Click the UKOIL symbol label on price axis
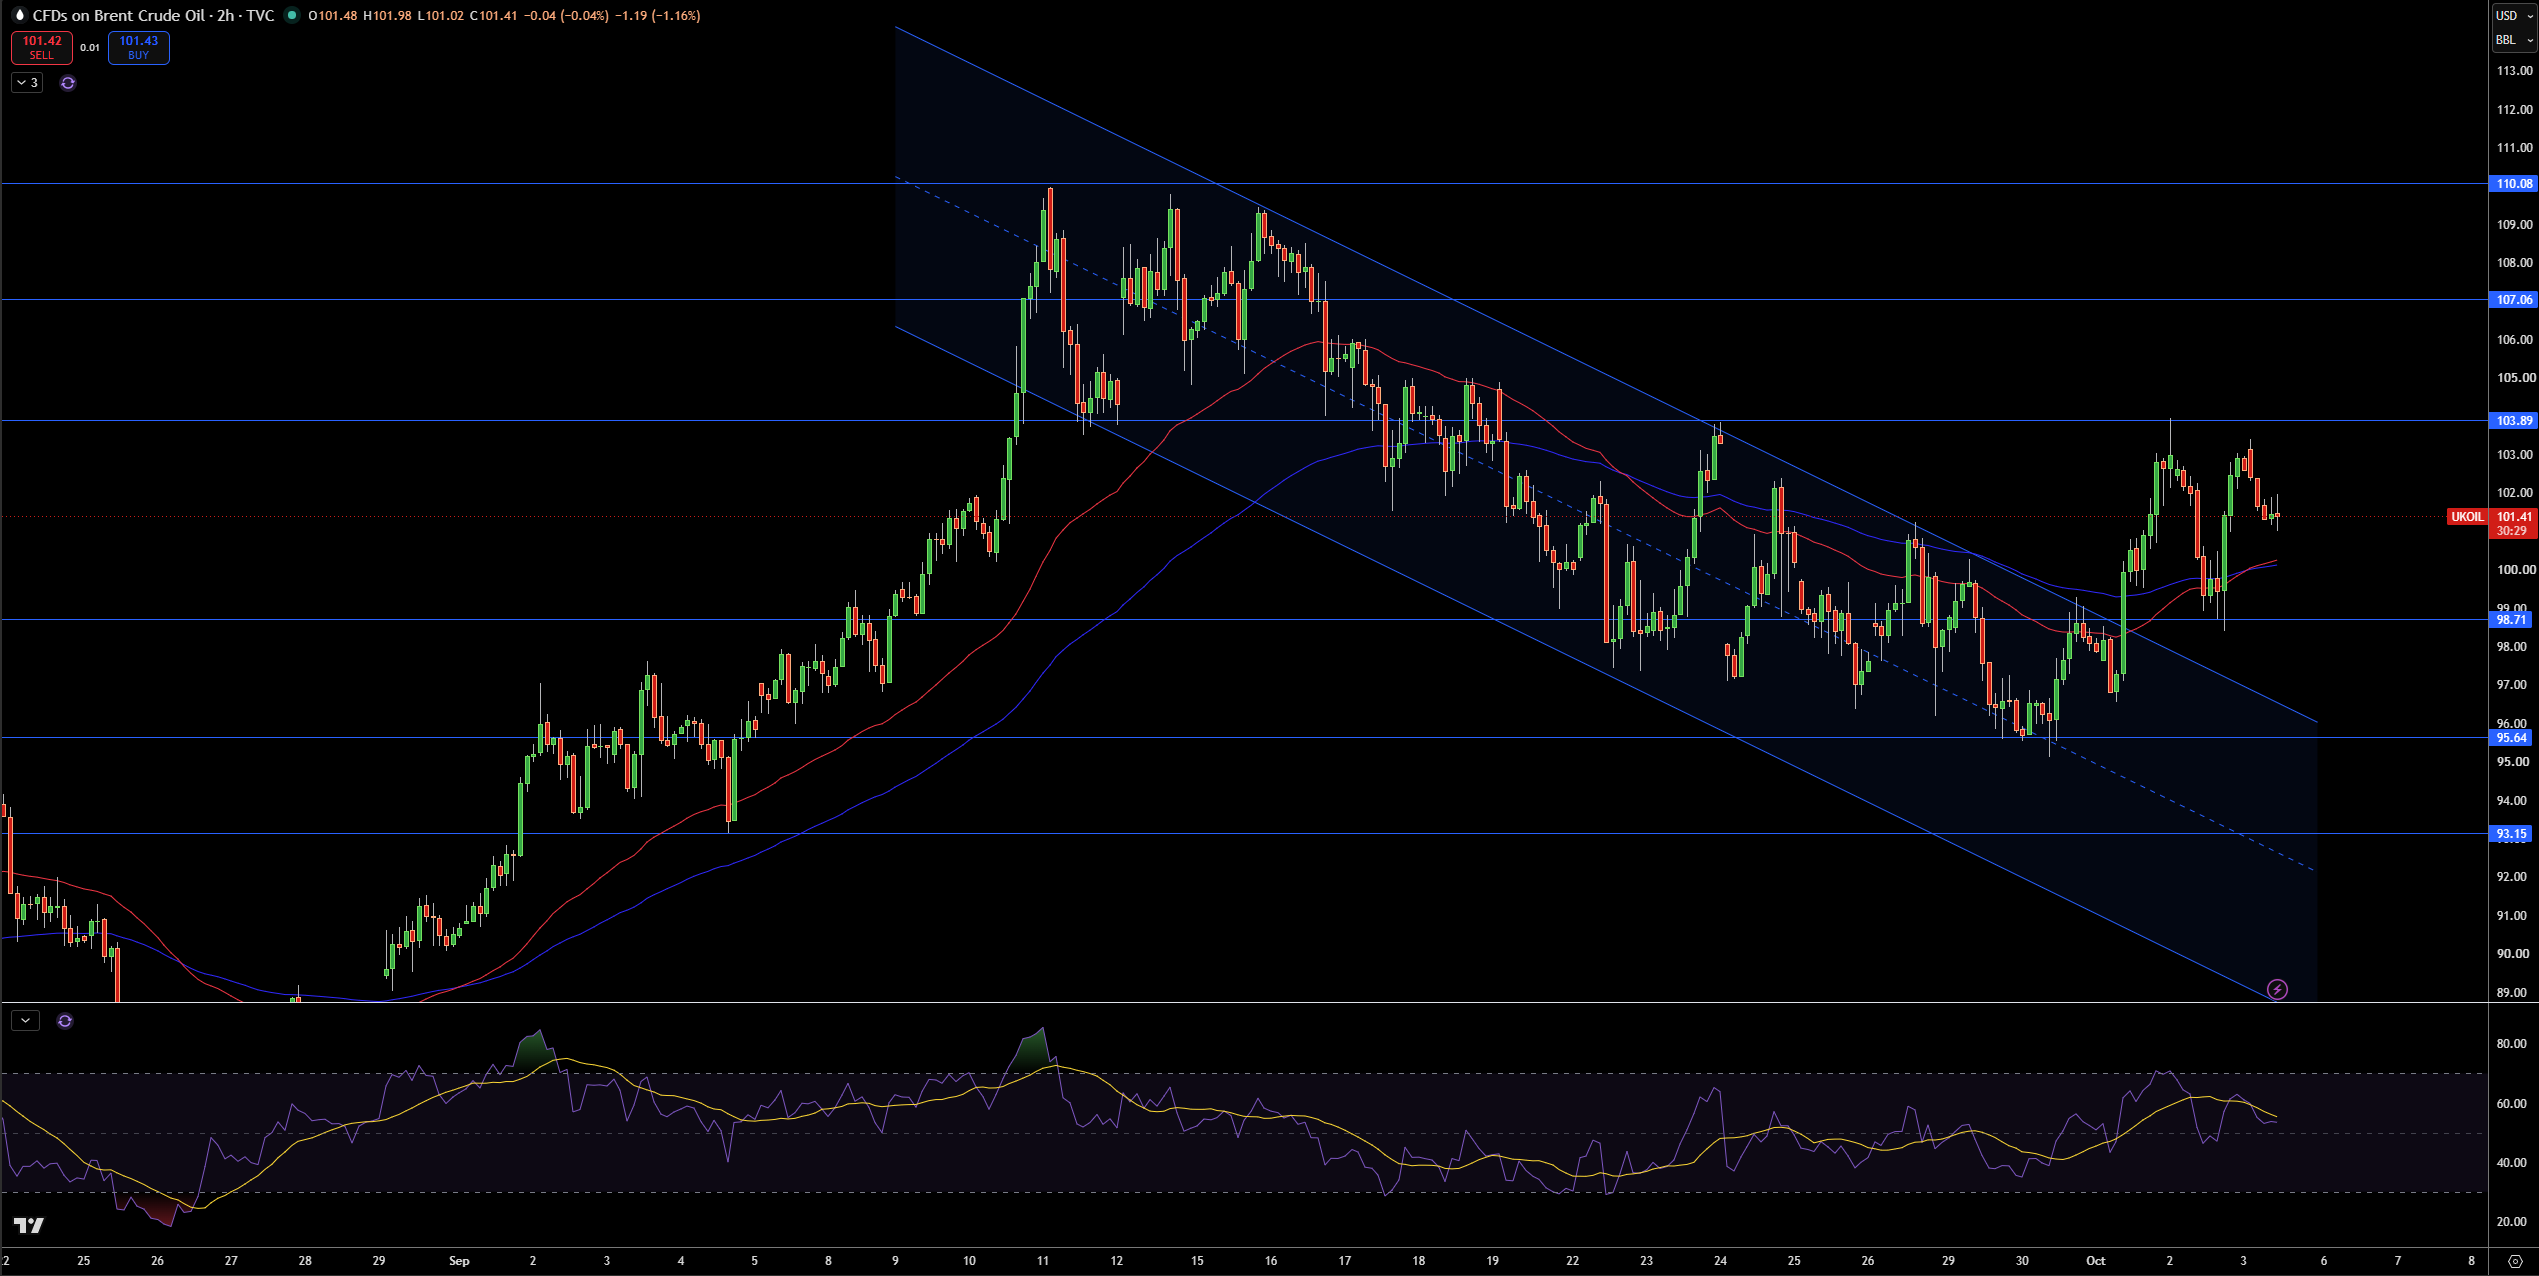The width and height of the screenshot is (2539, 1276). pyautogui.click(x=2467, y=517)
